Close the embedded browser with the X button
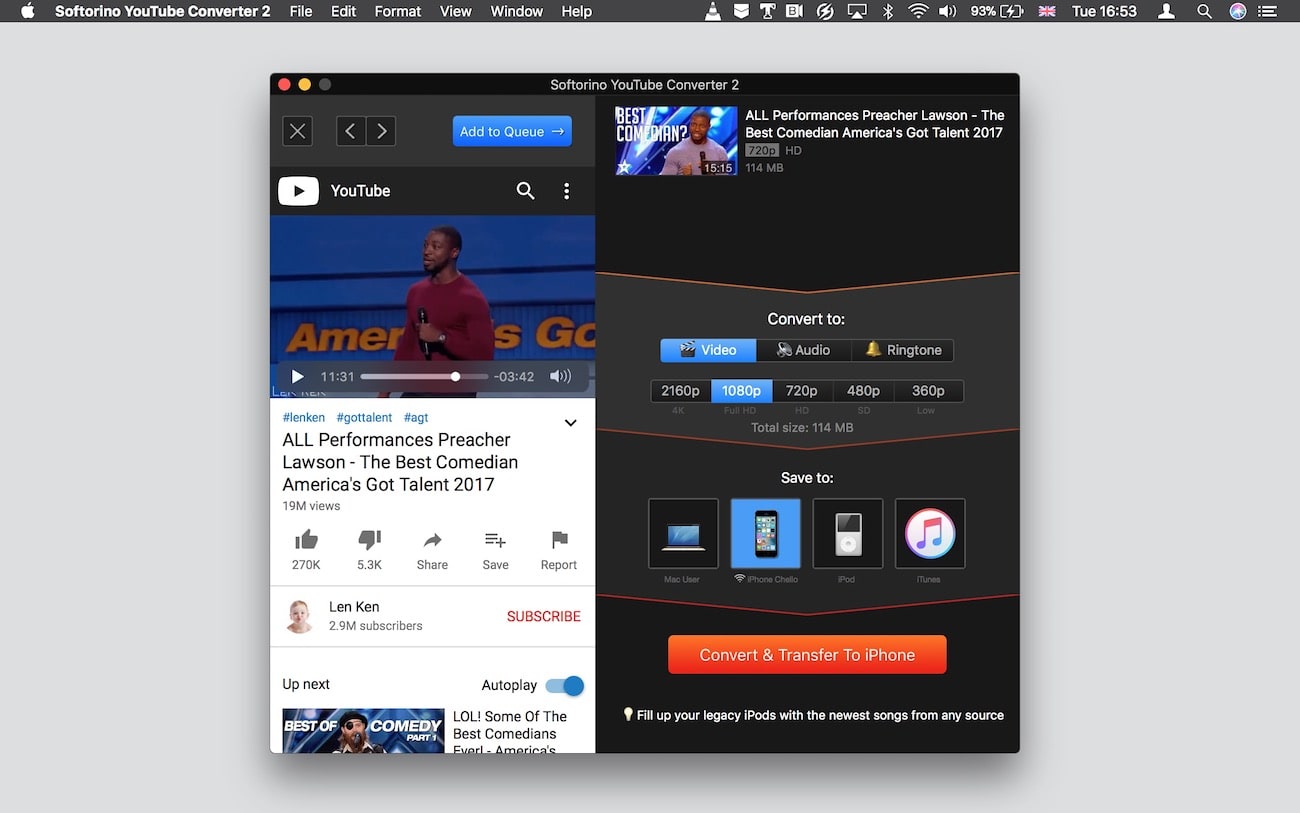 pyautogui.click(x=298, y=131)
